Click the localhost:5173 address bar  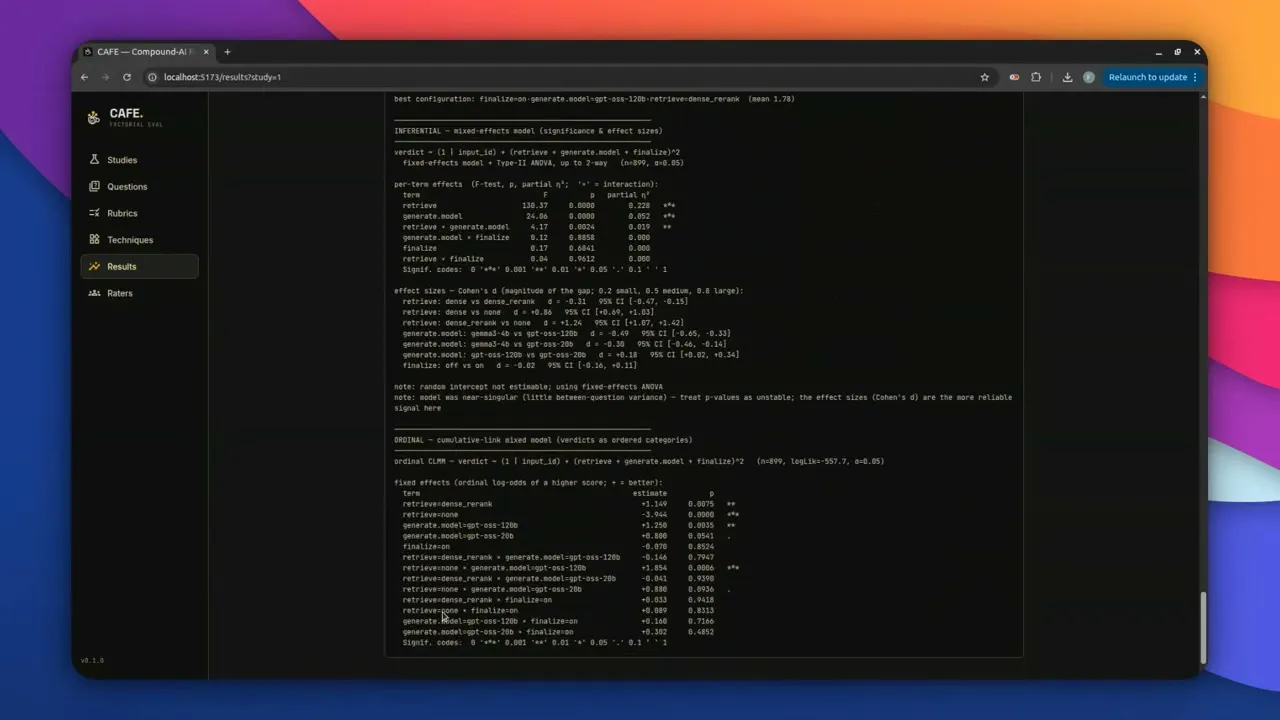point(560,77)
